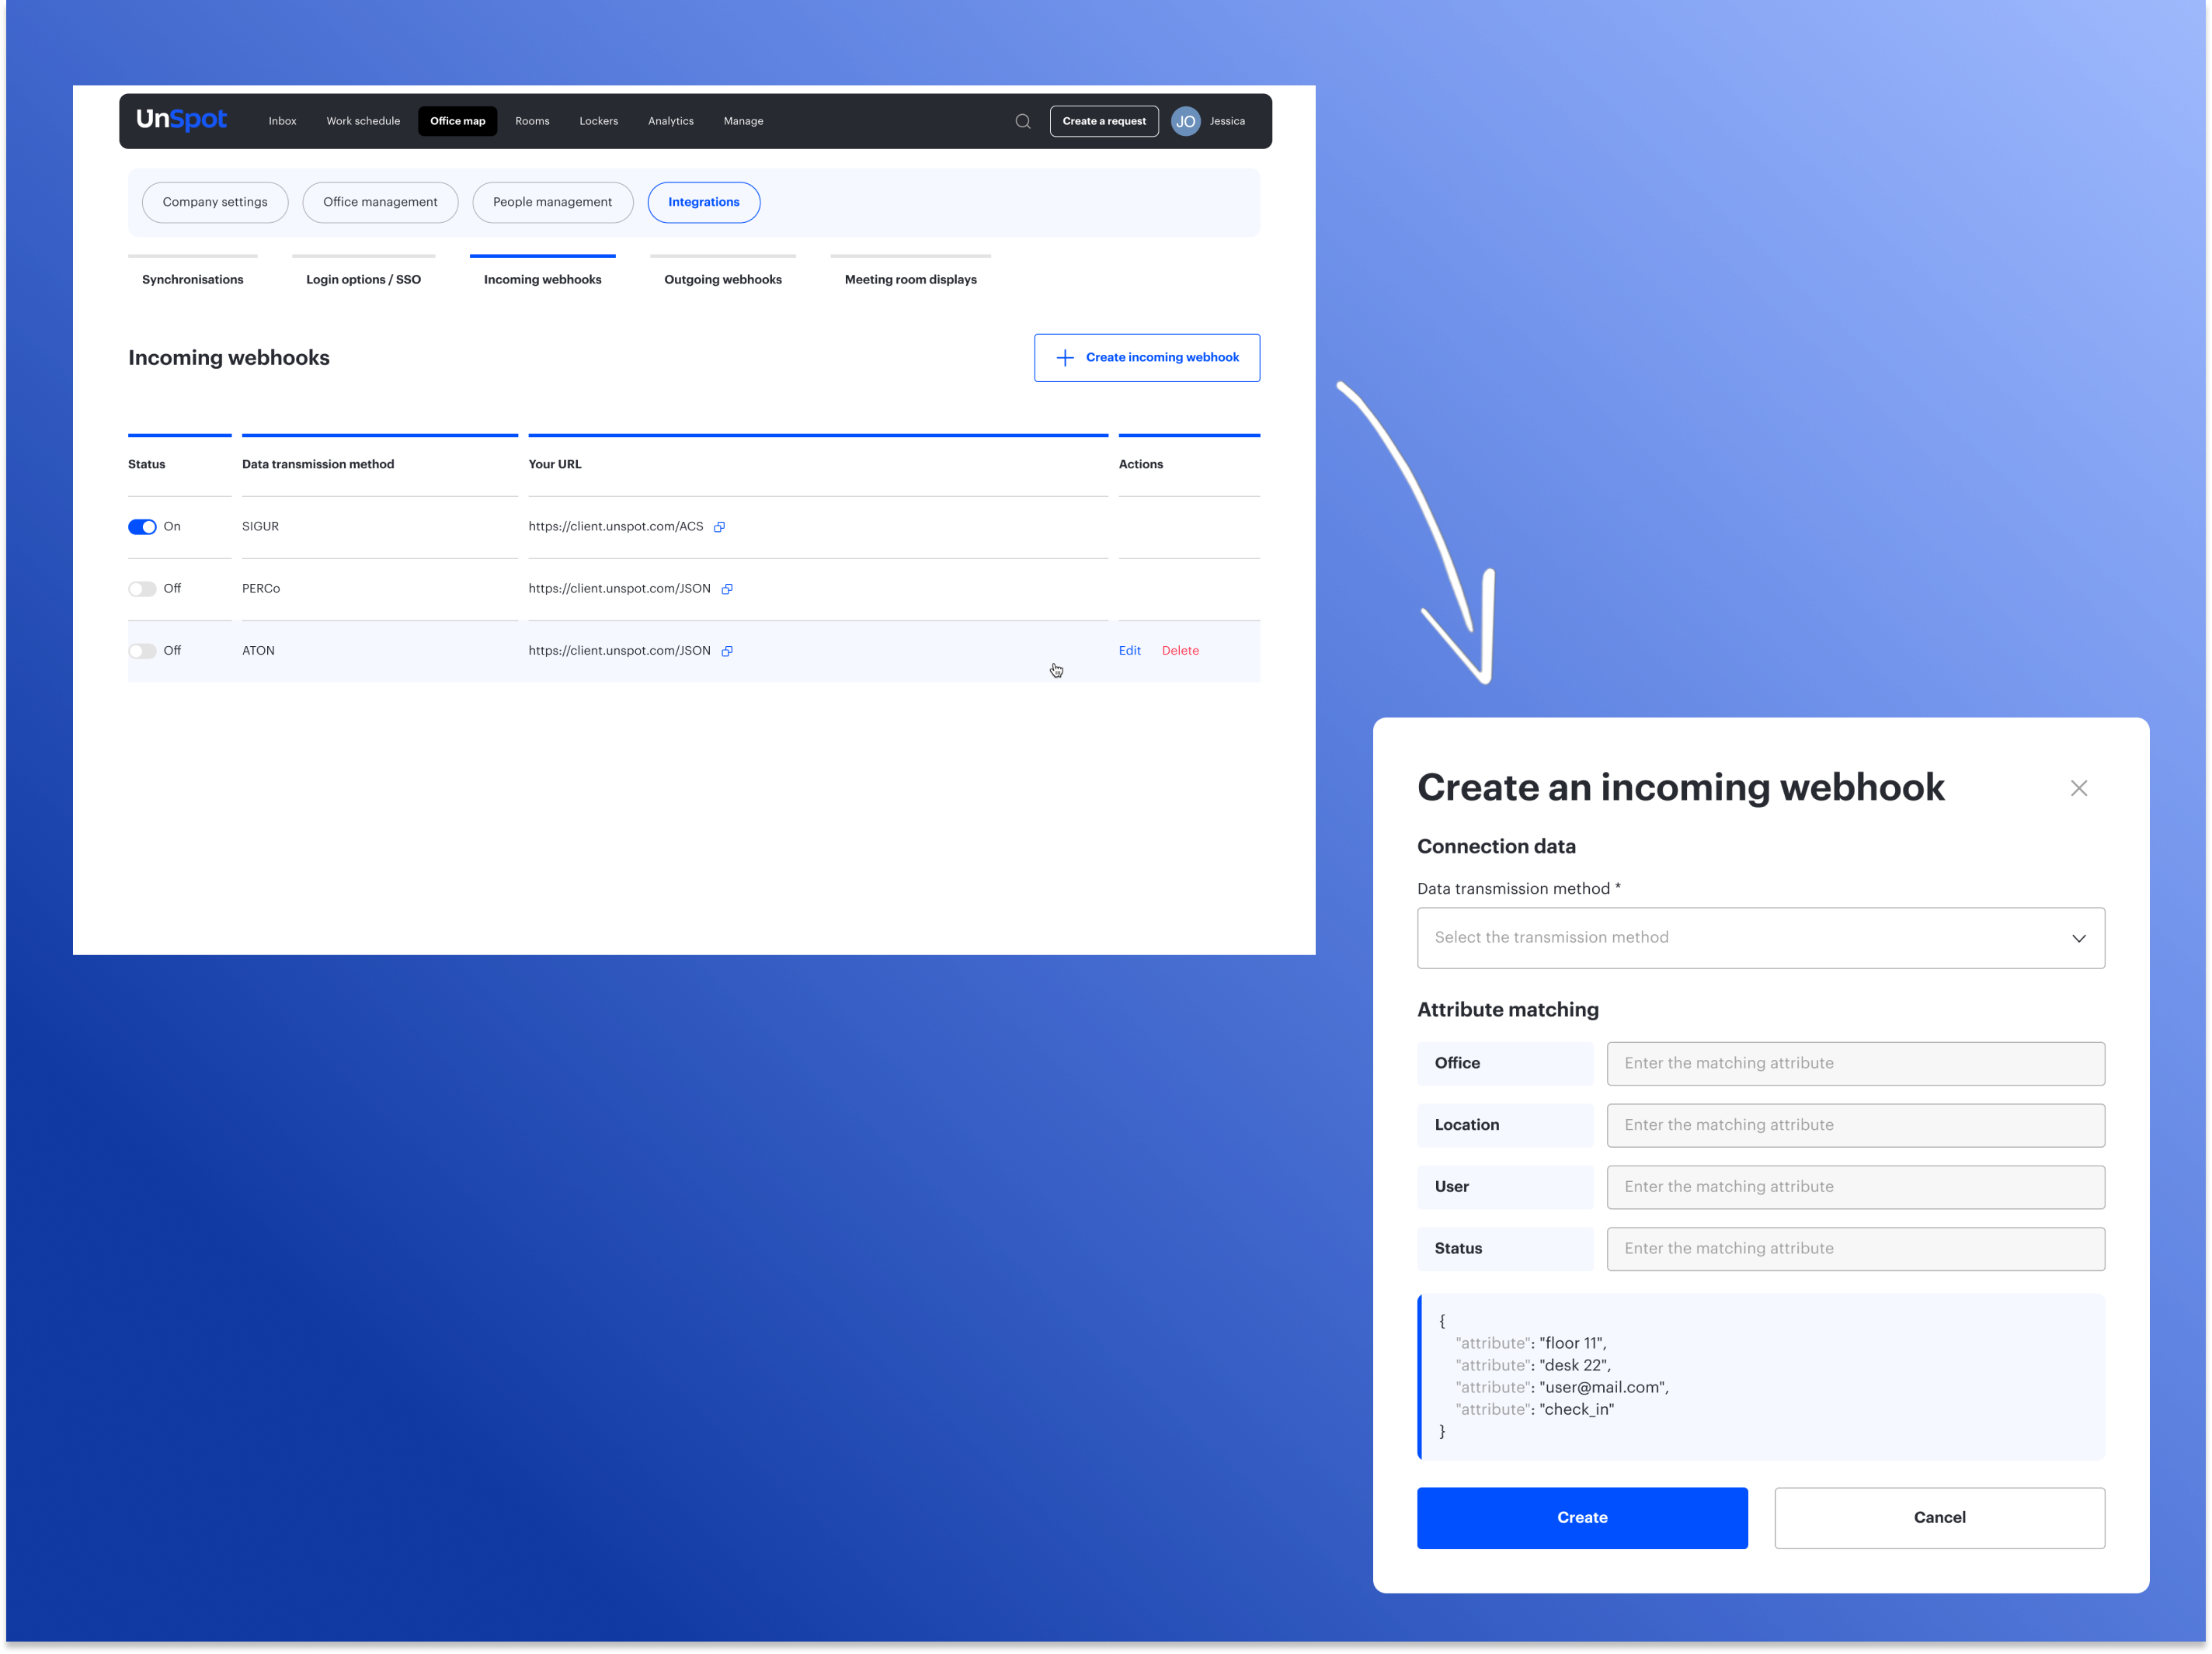Delete the ATON webhook
Image resolution: width=2212 pixels, height=1654 pixels.
tap(1180, 651)
